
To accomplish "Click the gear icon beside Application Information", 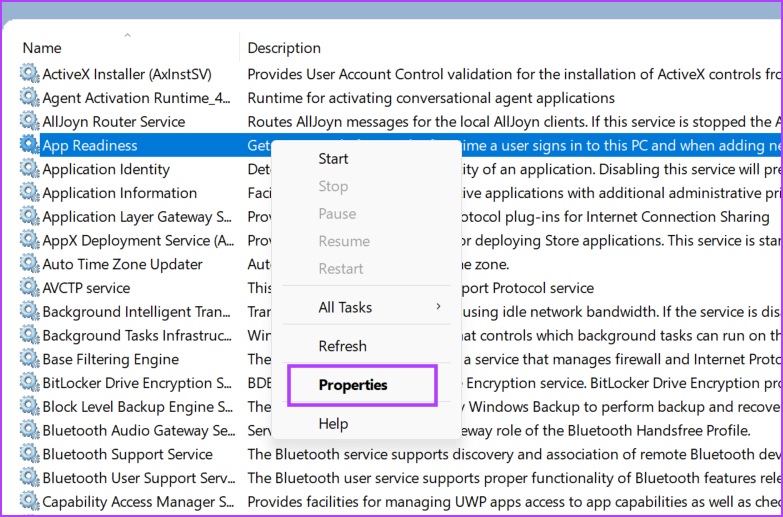I will (x=29, y=192).
